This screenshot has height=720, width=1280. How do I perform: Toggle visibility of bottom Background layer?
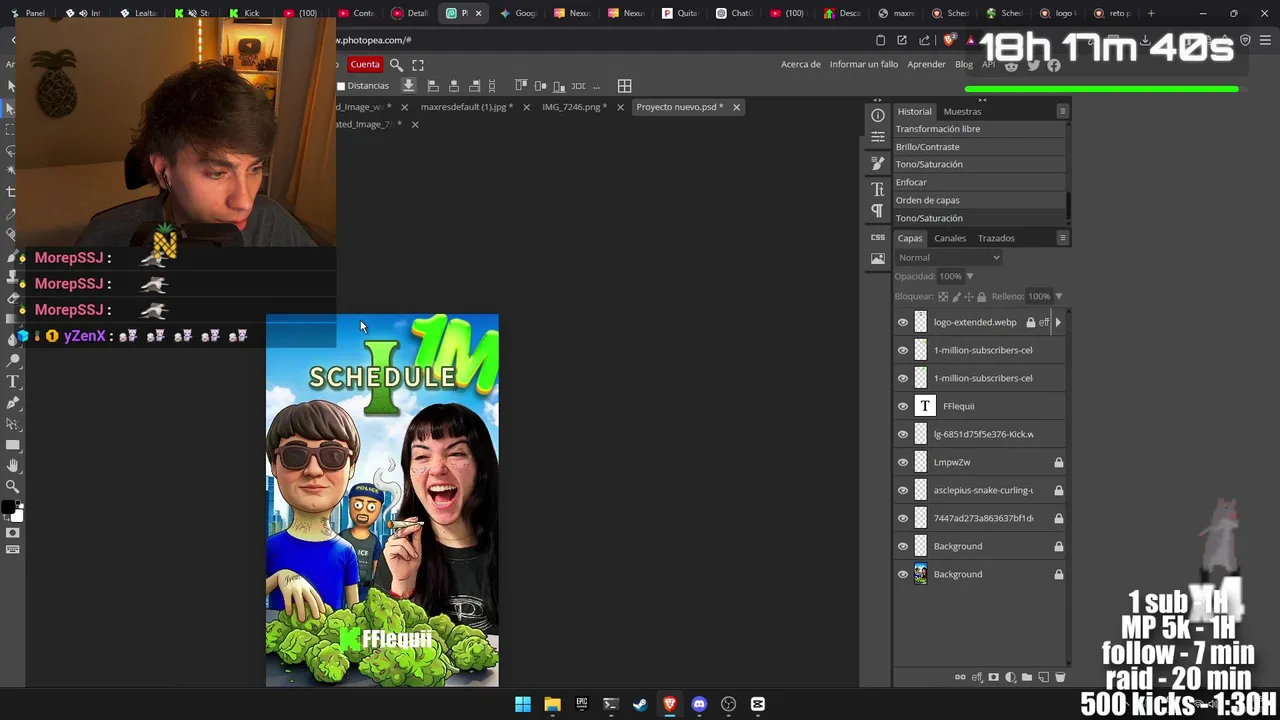[x=903, y=574]
